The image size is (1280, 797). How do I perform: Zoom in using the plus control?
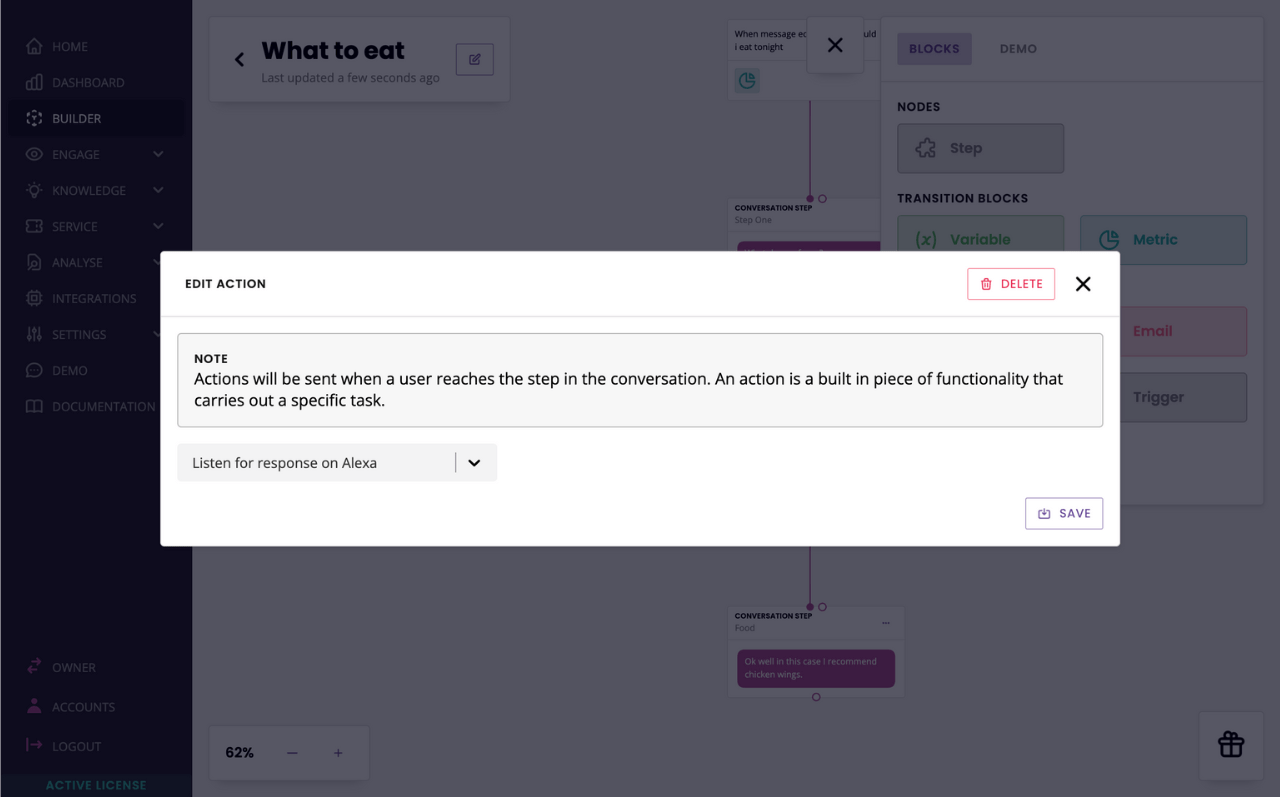coord(338,752)
